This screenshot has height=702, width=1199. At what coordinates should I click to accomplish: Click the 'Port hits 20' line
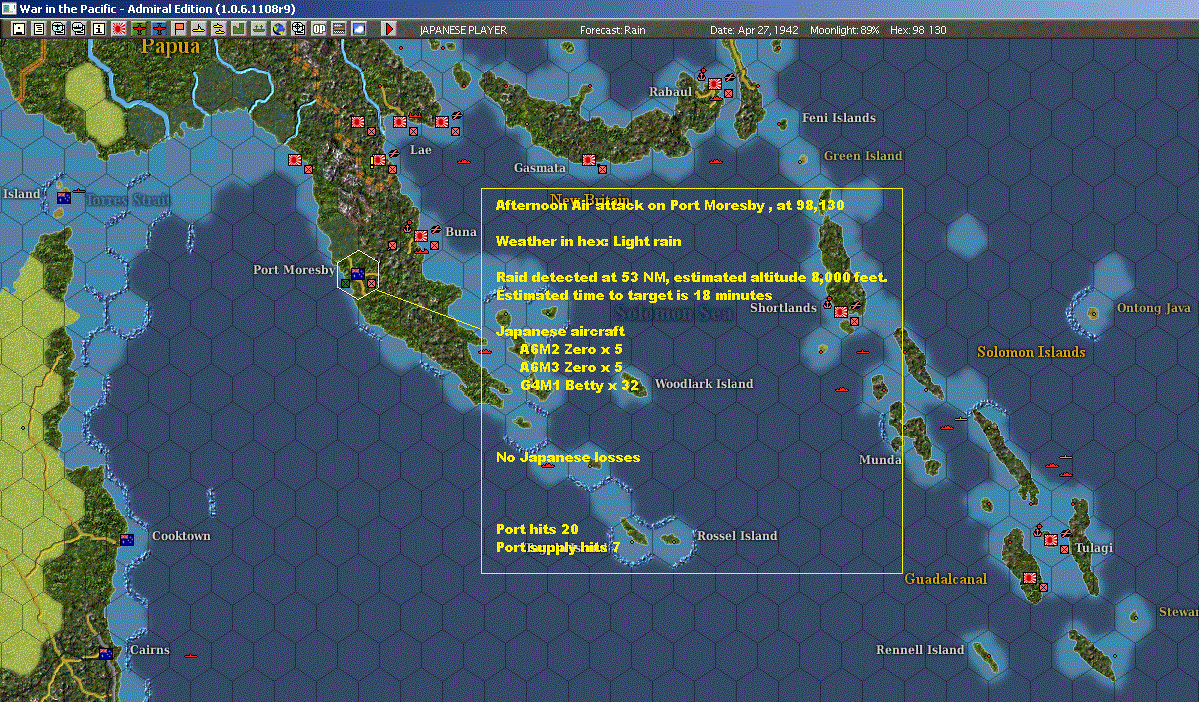point(537,529)
